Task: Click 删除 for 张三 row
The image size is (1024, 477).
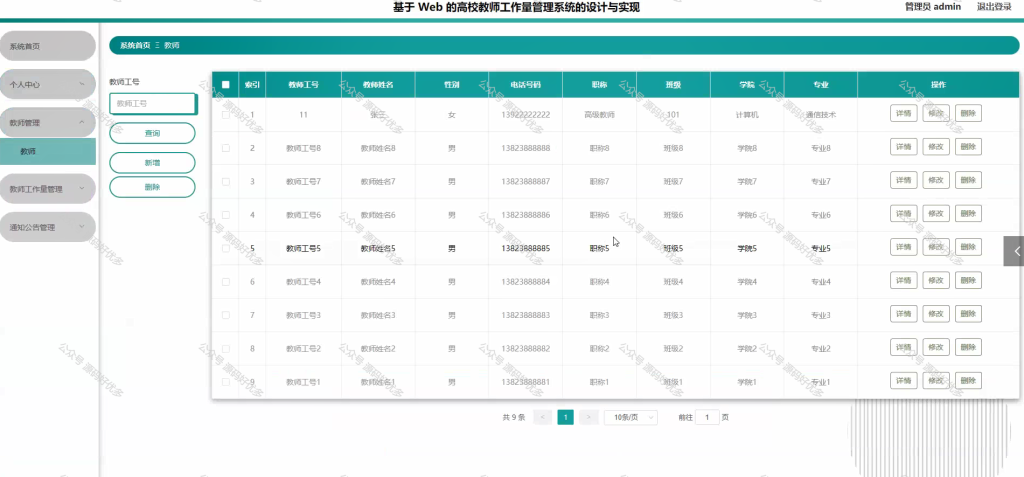Action: [x=968, y=113]
